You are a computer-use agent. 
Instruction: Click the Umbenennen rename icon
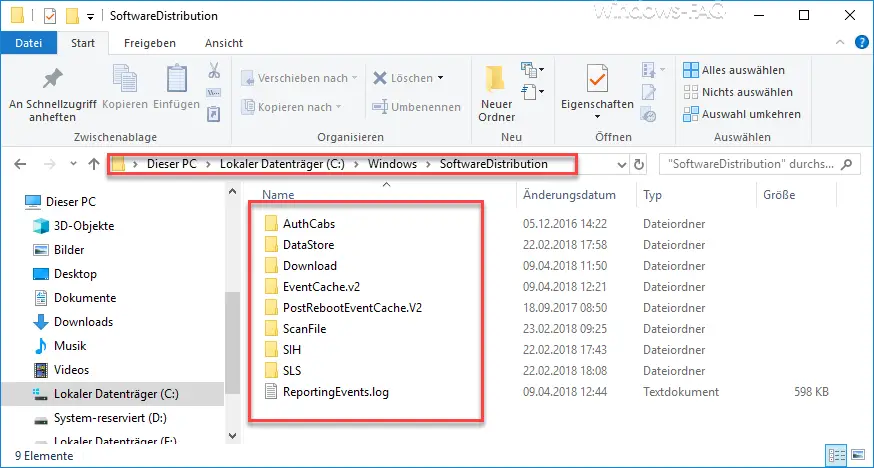(380, 106)
